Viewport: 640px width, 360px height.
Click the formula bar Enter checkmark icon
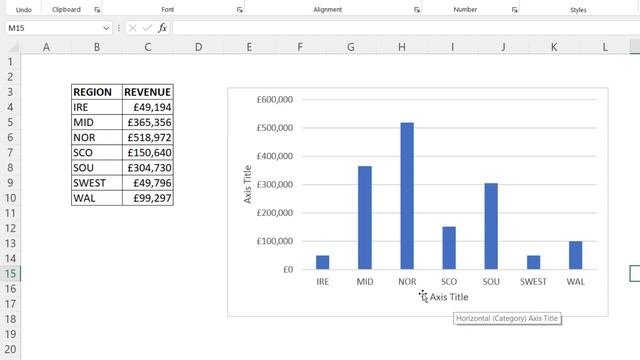pyautogui.click(x=147, y=28)
